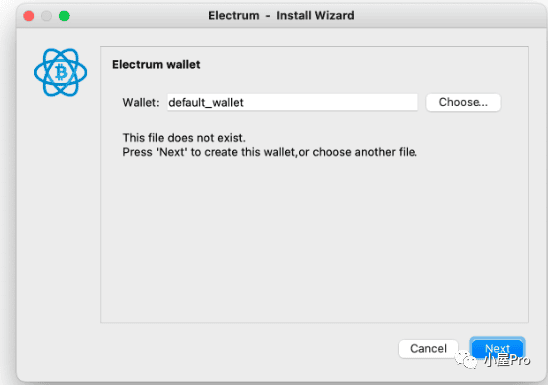Cancel the Install Wizard
This screenshot has height=385, width=548.
click(428, 348)
